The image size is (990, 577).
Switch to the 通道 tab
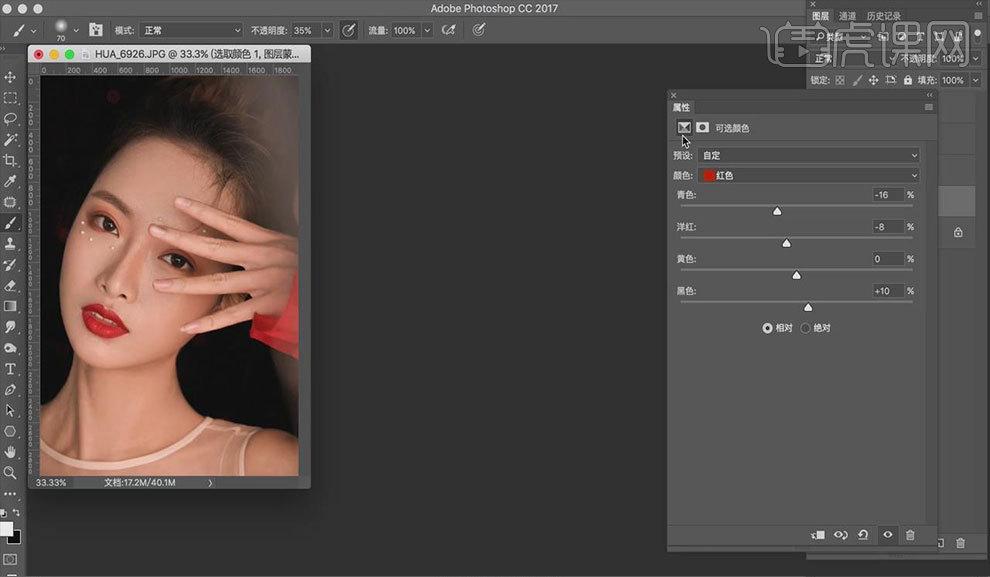pos(847,16)
